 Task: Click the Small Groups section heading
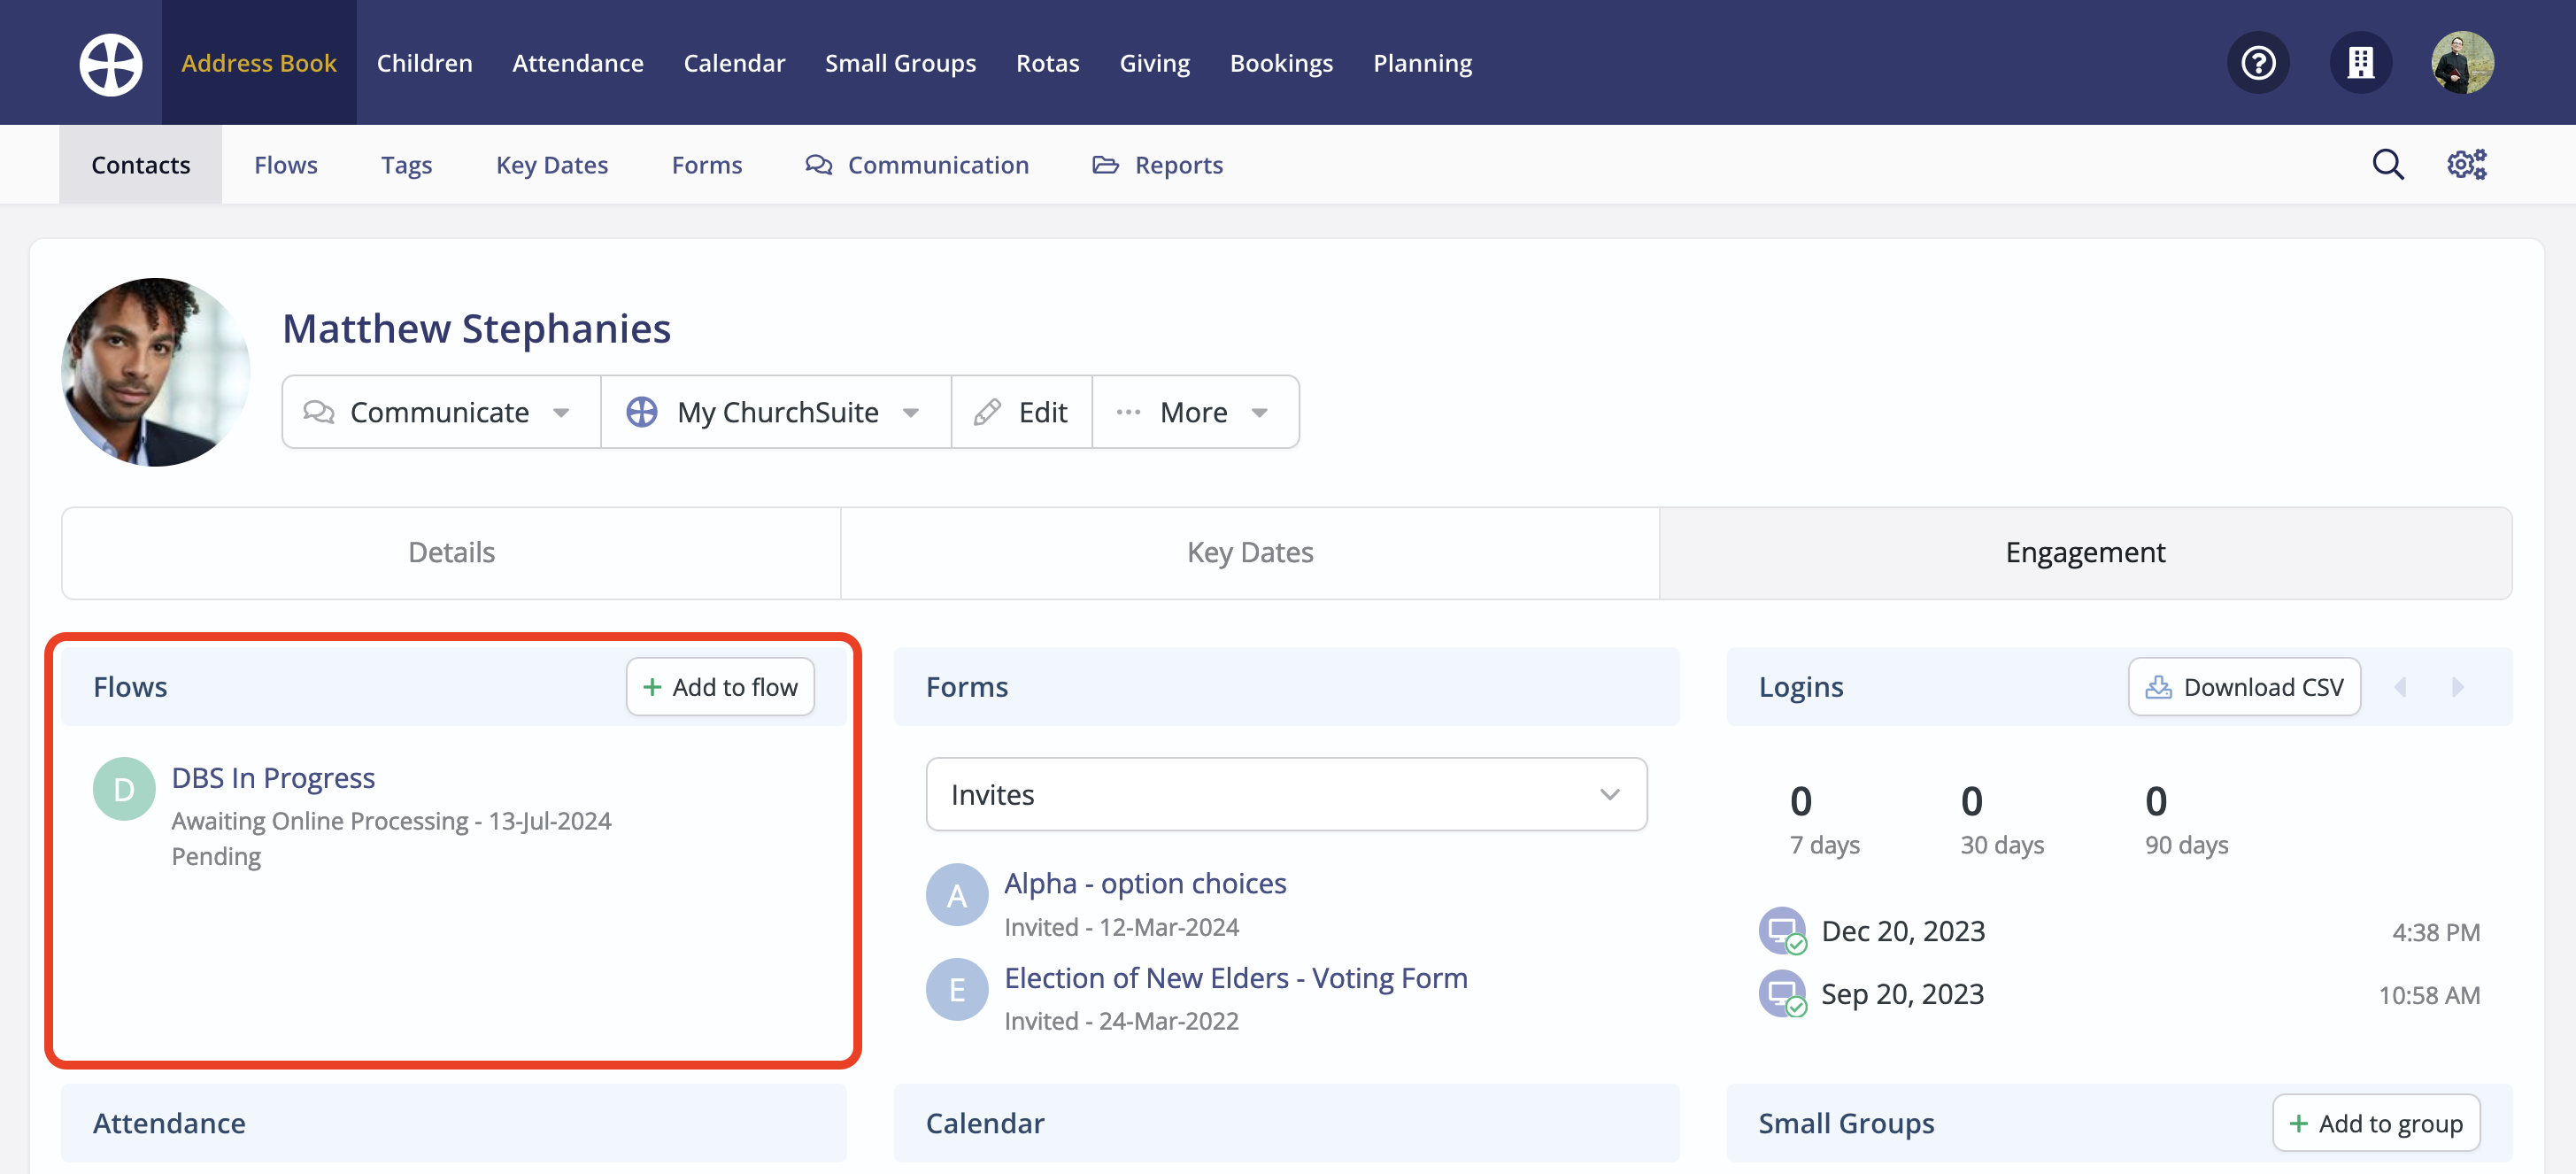click(1846, 1123)
